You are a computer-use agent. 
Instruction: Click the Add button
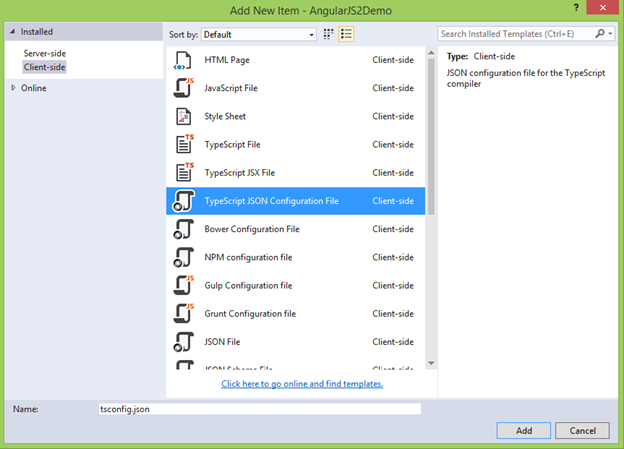tap(524, 431)
